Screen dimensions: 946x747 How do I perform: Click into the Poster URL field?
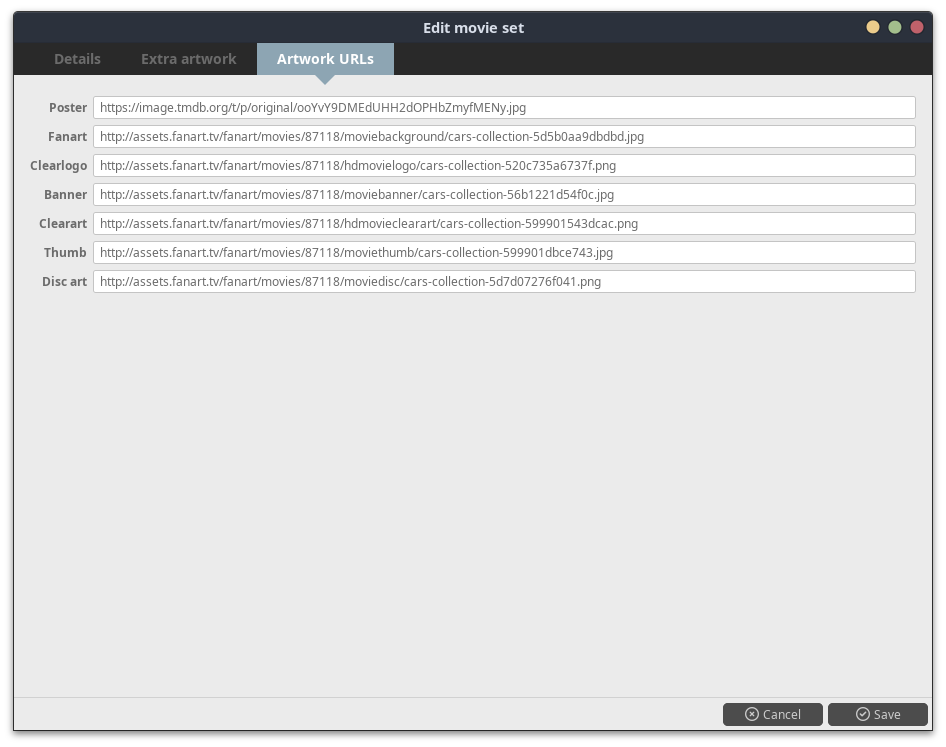coord(504,108)
